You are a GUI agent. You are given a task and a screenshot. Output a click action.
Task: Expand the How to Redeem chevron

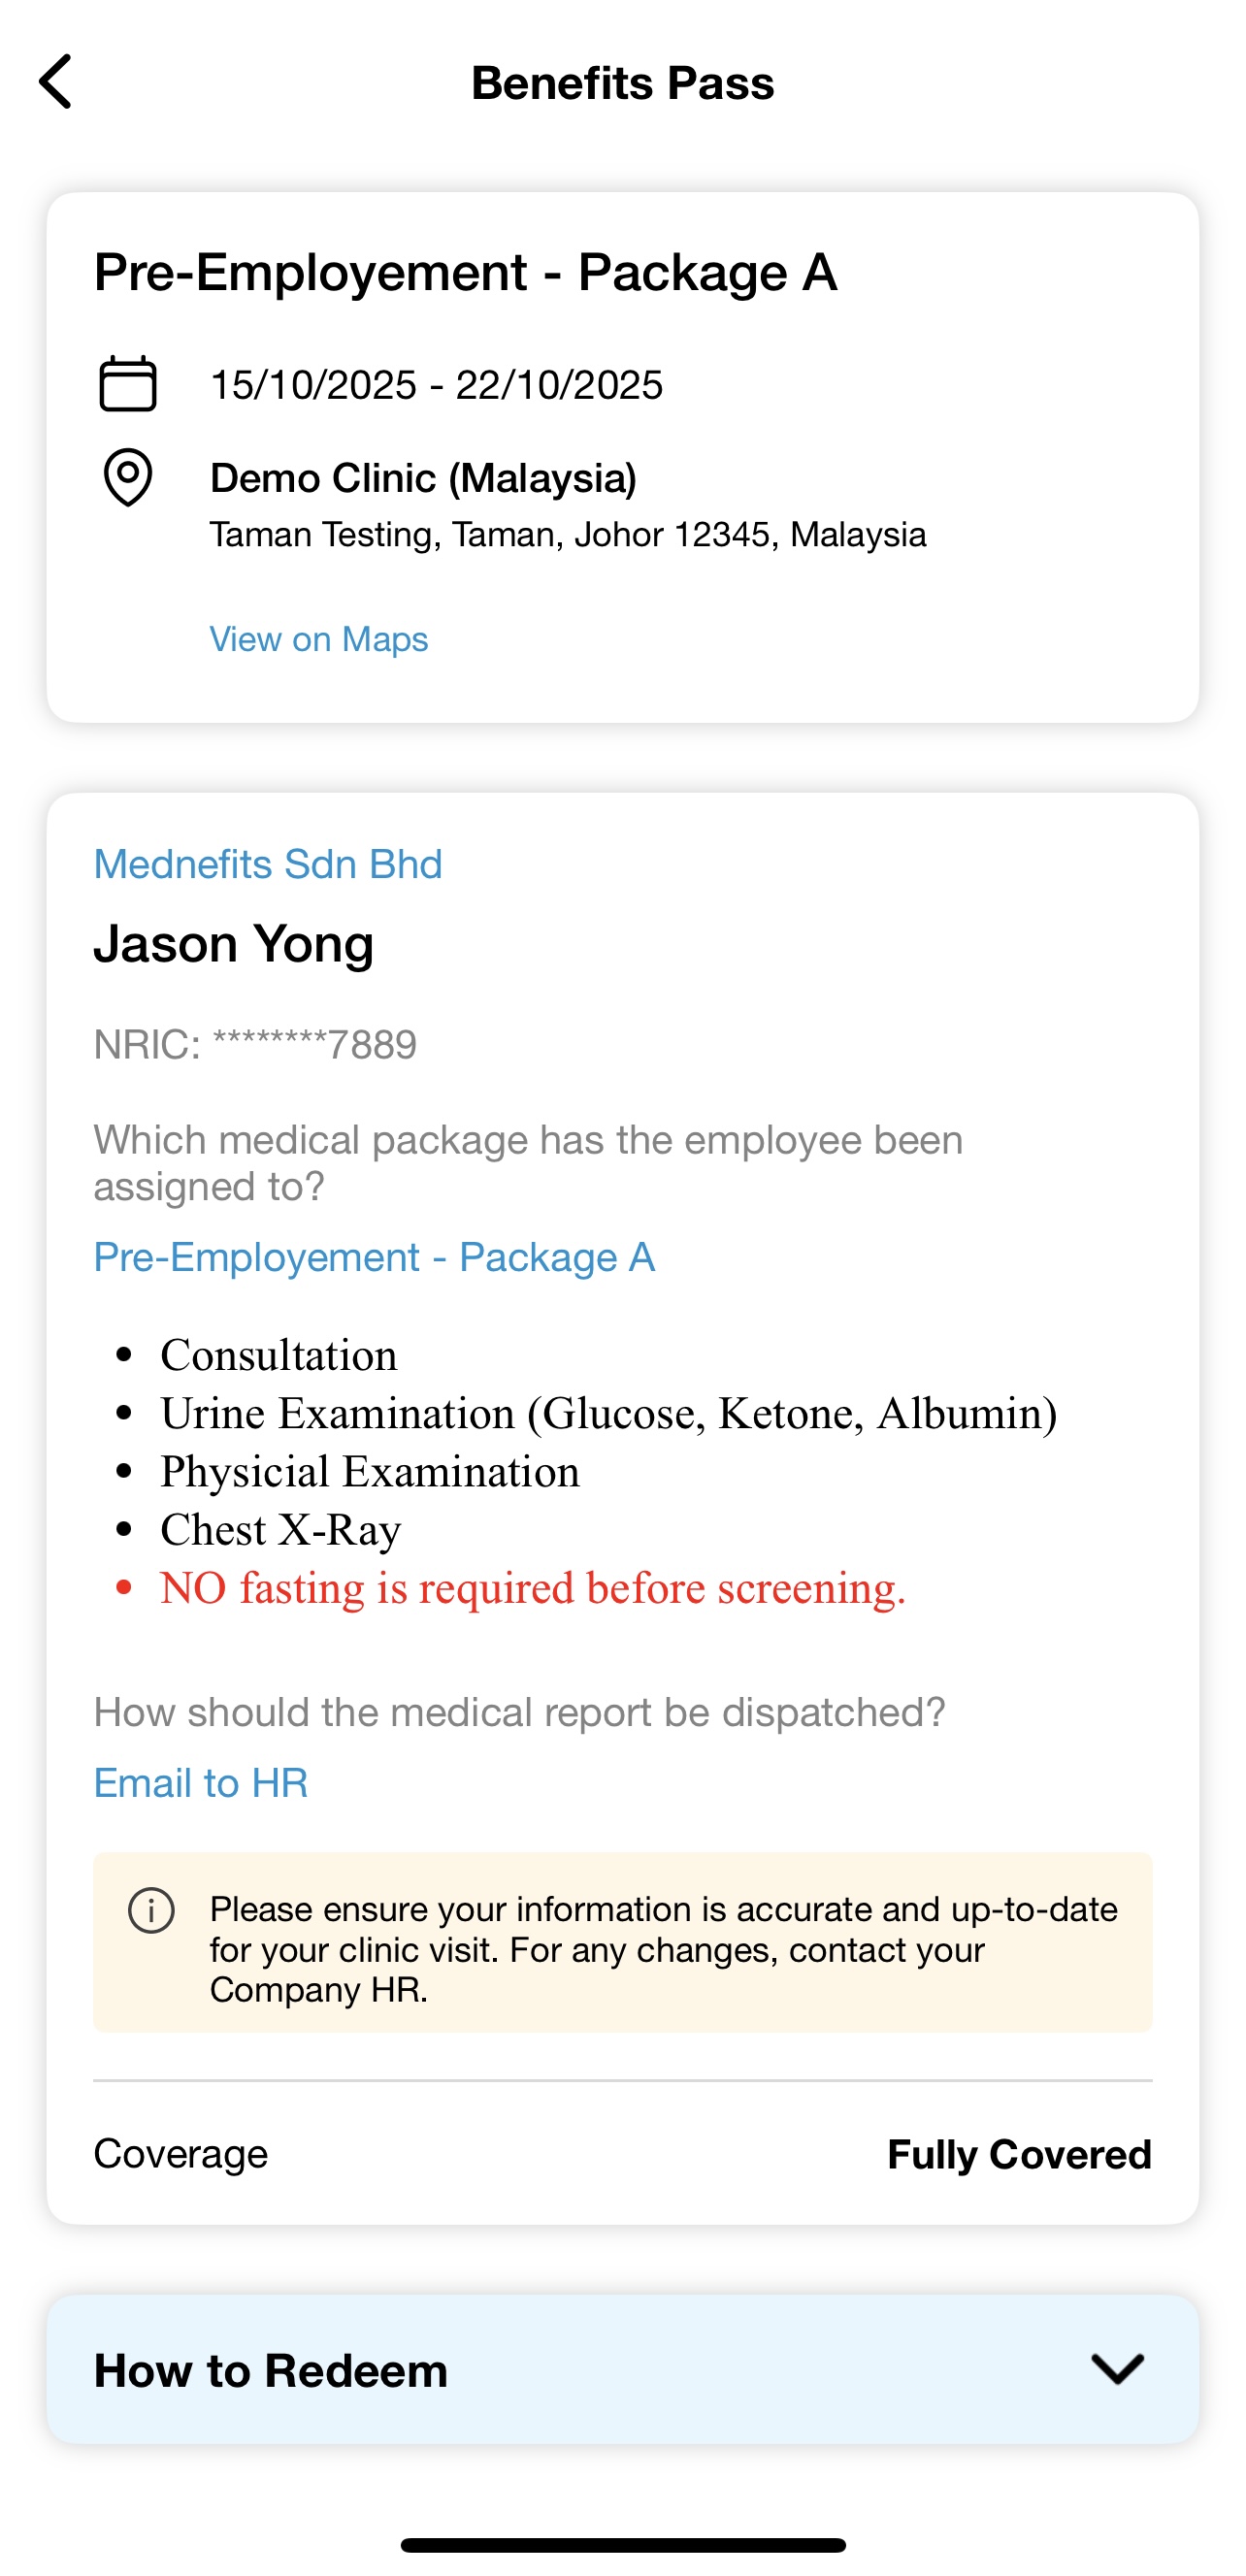click(1117, 2368)
